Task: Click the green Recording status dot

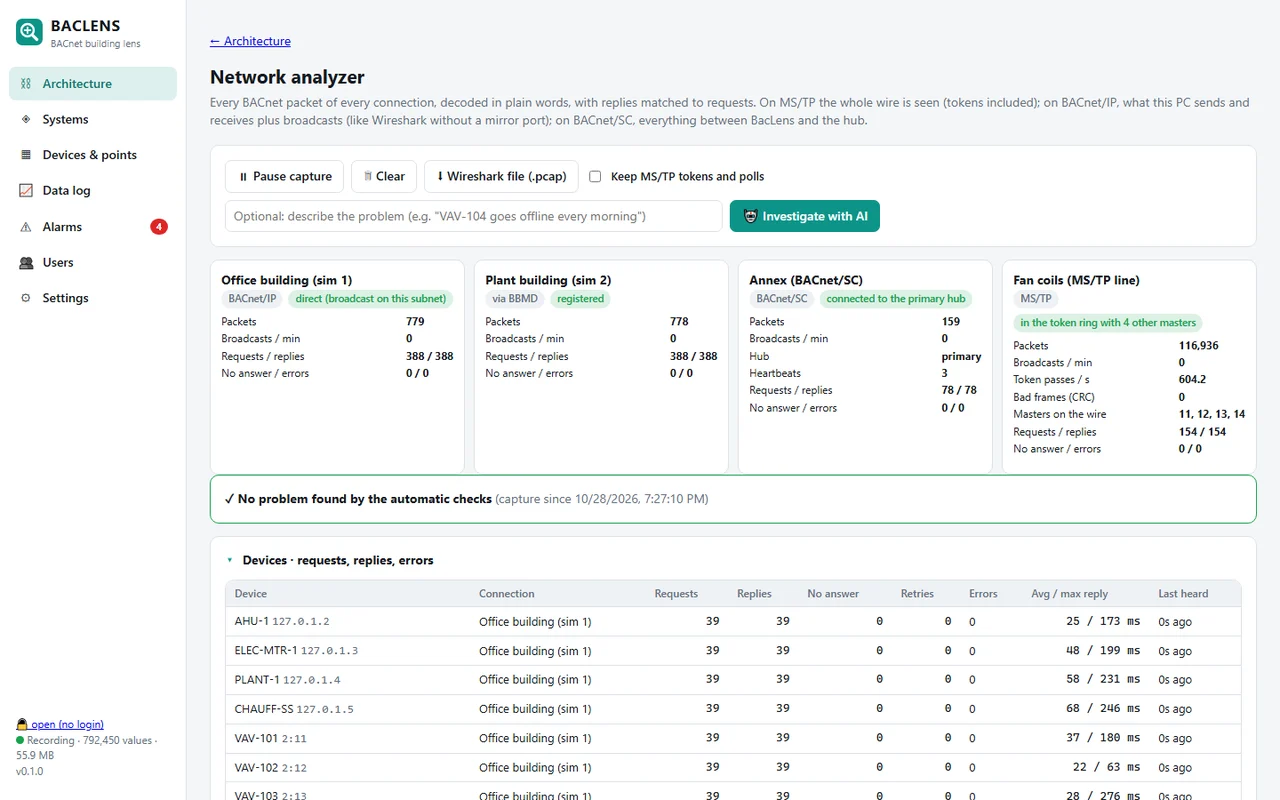Action: coord(20,740)
